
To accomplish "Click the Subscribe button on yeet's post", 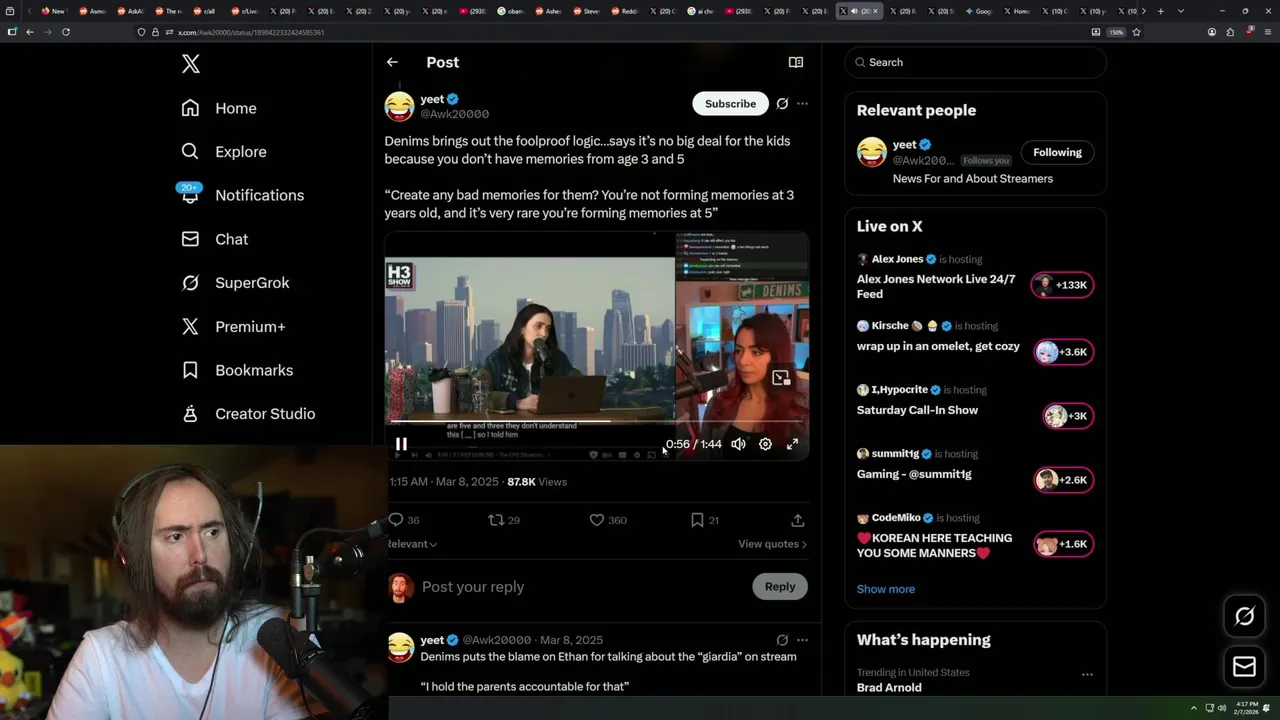I will [730, 104].
